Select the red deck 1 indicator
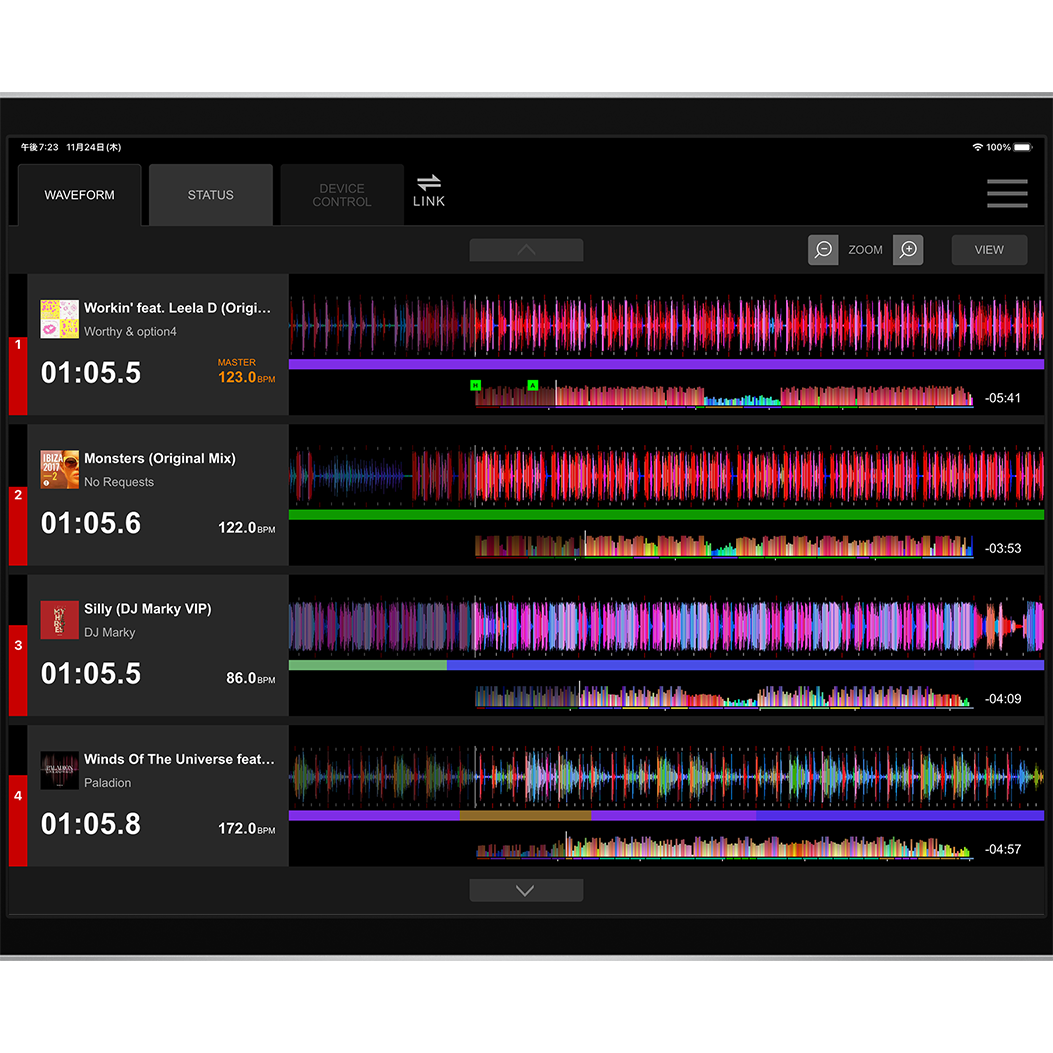The image size is (1053, 1053). click(17, 375)
